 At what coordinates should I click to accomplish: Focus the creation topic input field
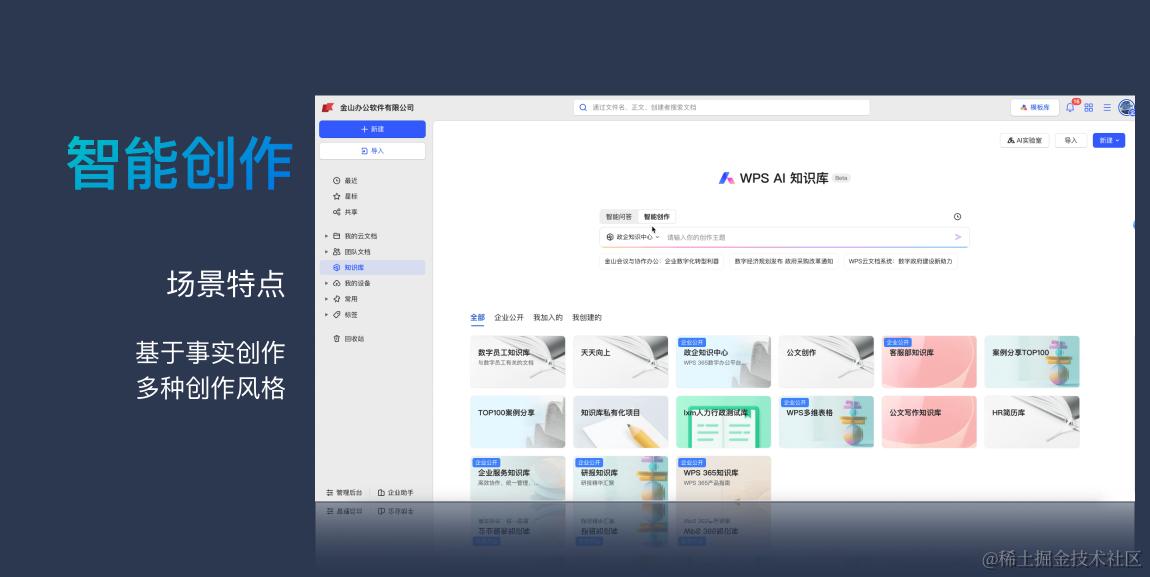click(x=807, y=238)
